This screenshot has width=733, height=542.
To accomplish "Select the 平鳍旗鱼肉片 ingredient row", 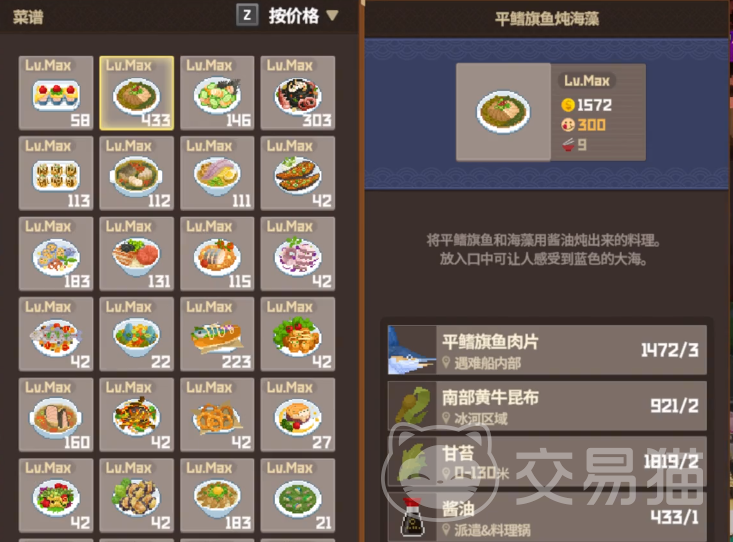I will pyautogui.click(x=547, y=350).
